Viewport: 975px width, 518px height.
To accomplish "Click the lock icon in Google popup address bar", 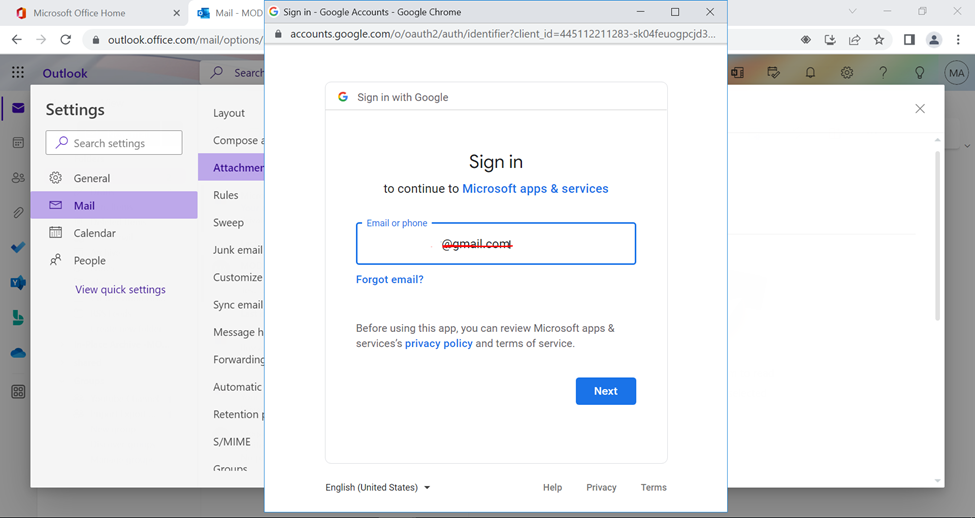I will click(278, 34).
